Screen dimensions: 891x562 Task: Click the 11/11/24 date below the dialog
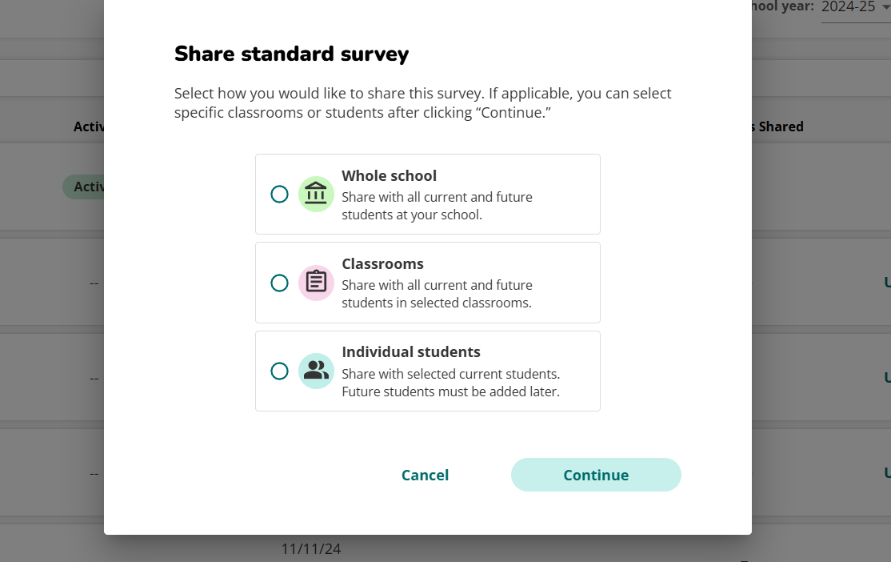click(x=311, y=549)
